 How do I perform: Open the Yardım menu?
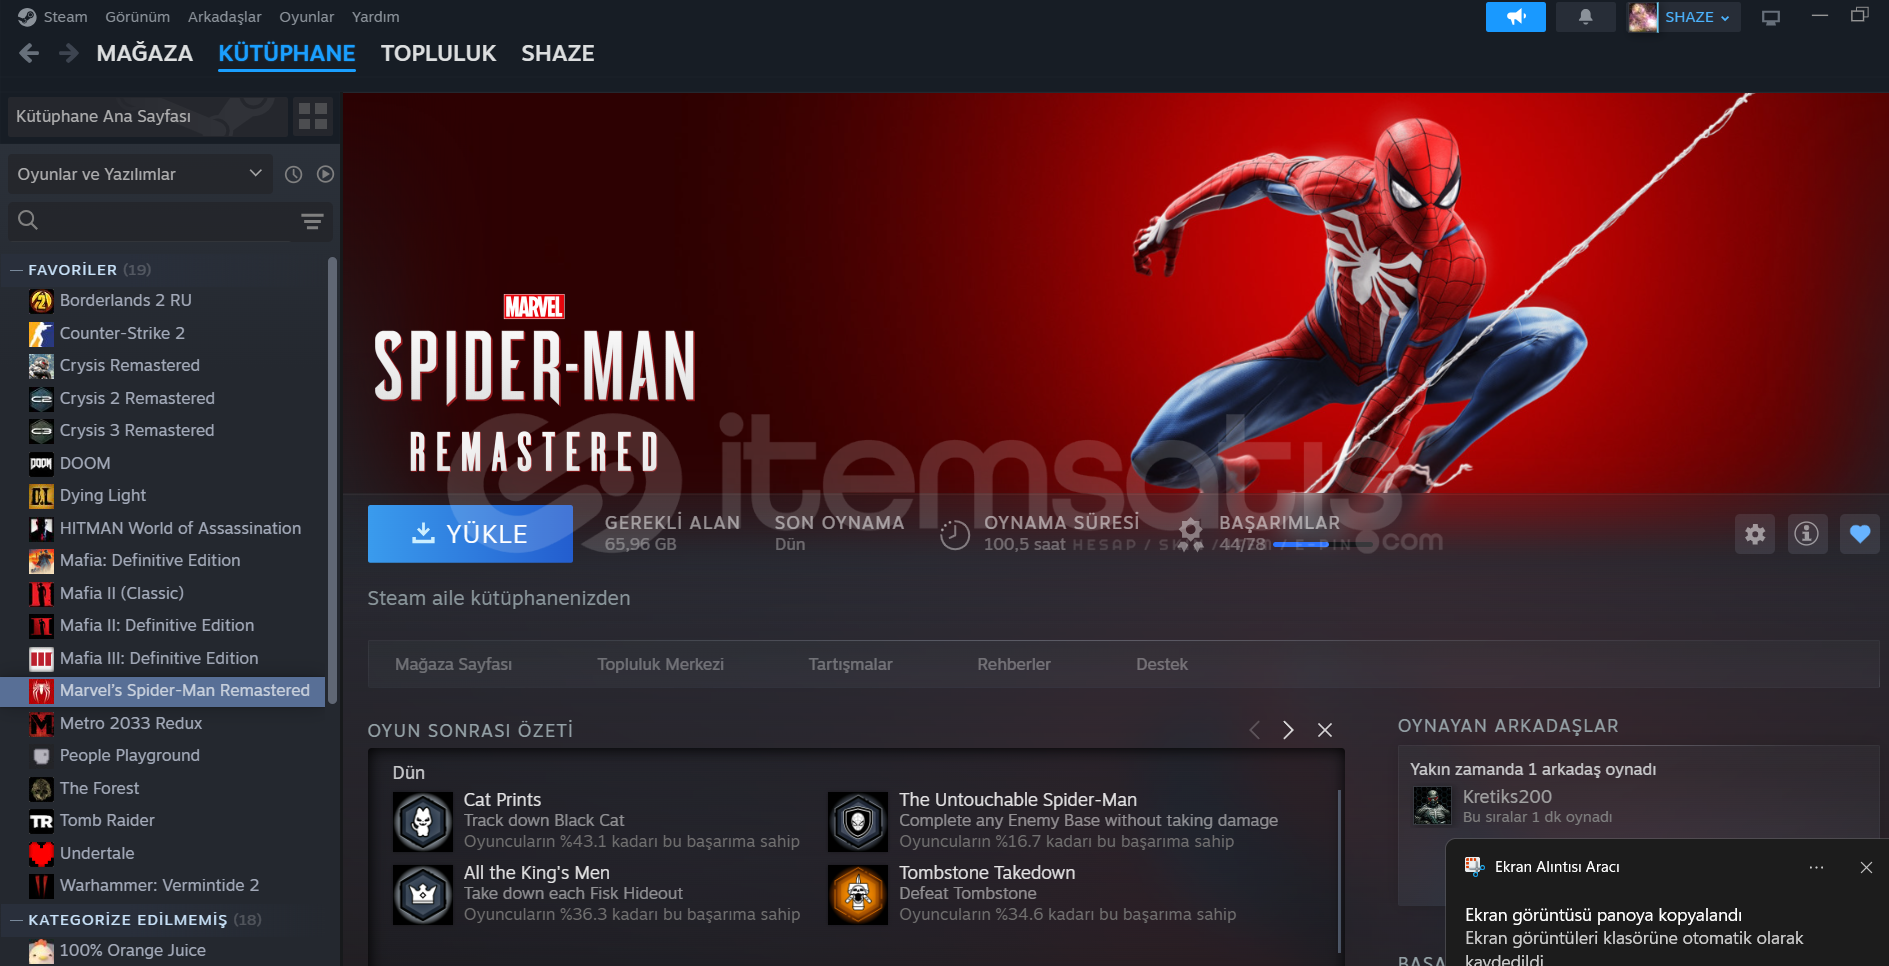click(376, 17)
